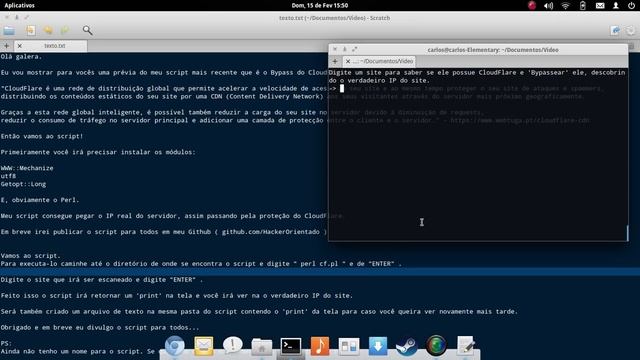Viewport: 640px width, 360px height.
Task: Open the battery indicator
Action: [x=582, y=5]
